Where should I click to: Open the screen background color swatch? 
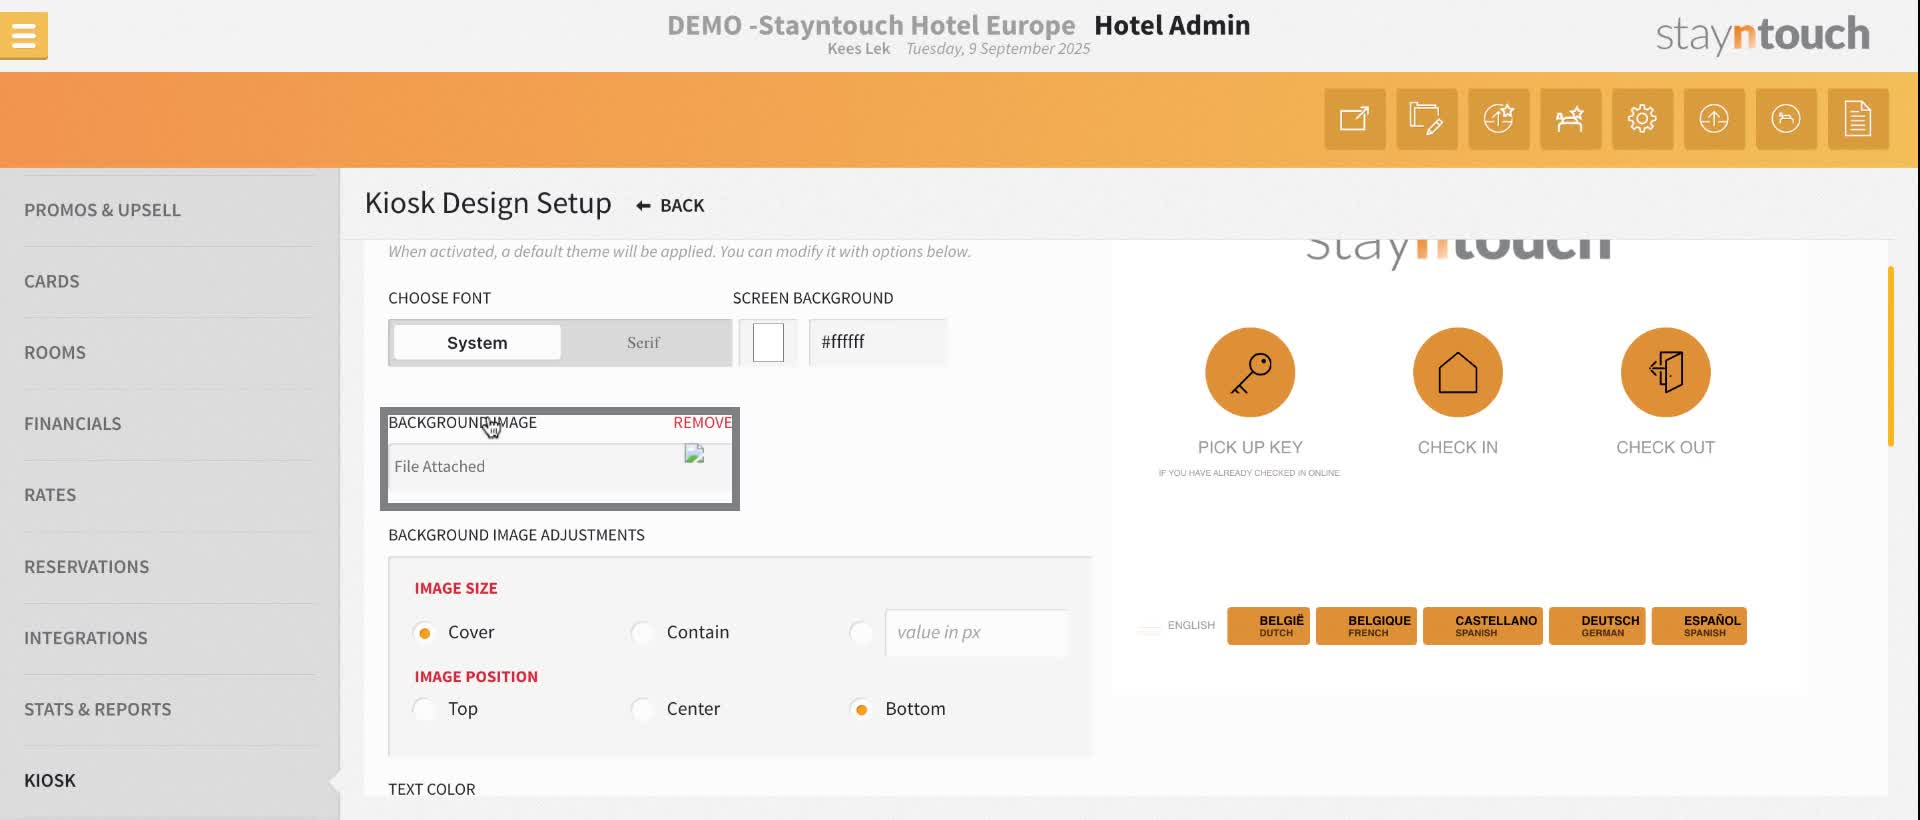click(x=768, y=343)
